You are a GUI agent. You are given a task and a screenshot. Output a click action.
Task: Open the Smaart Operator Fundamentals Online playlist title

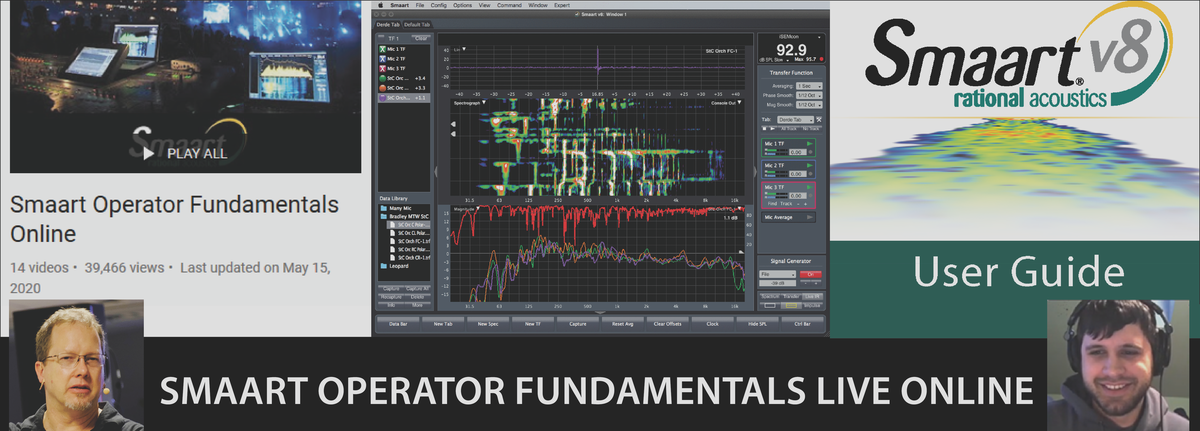pos(174,219)
